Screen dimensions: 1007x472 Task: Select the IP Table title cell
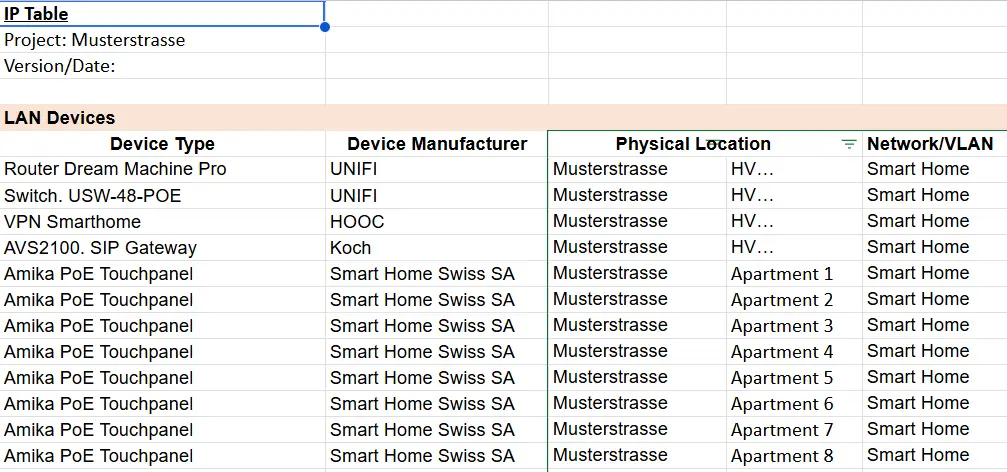click(x=162, y=13)
